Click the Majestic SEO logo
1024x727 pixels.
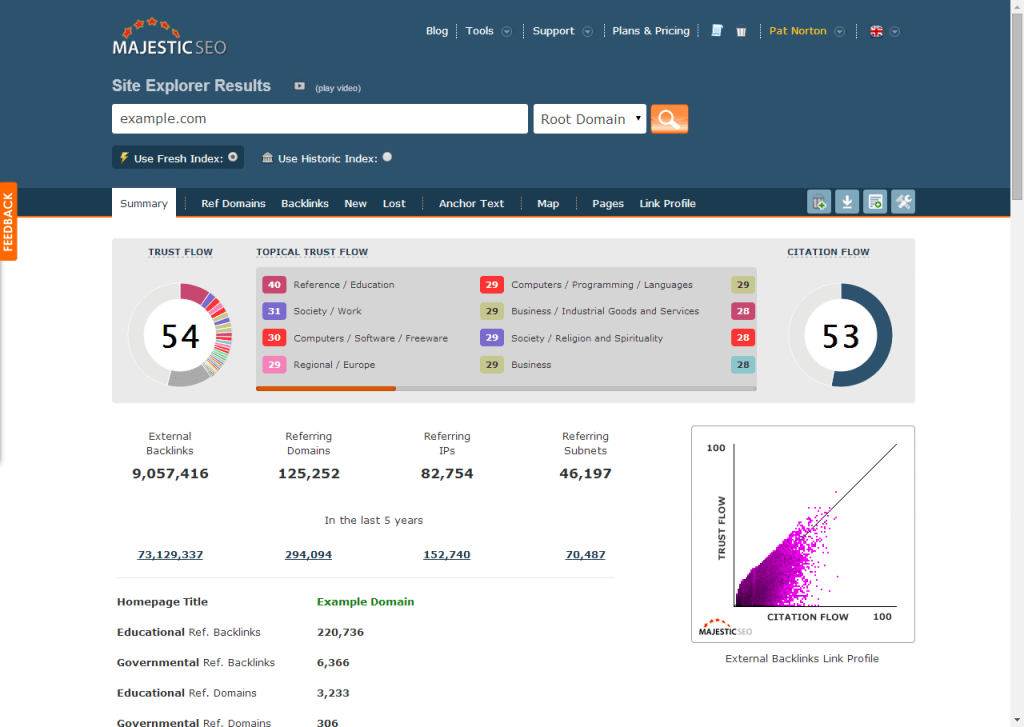(x=169, y=37)
